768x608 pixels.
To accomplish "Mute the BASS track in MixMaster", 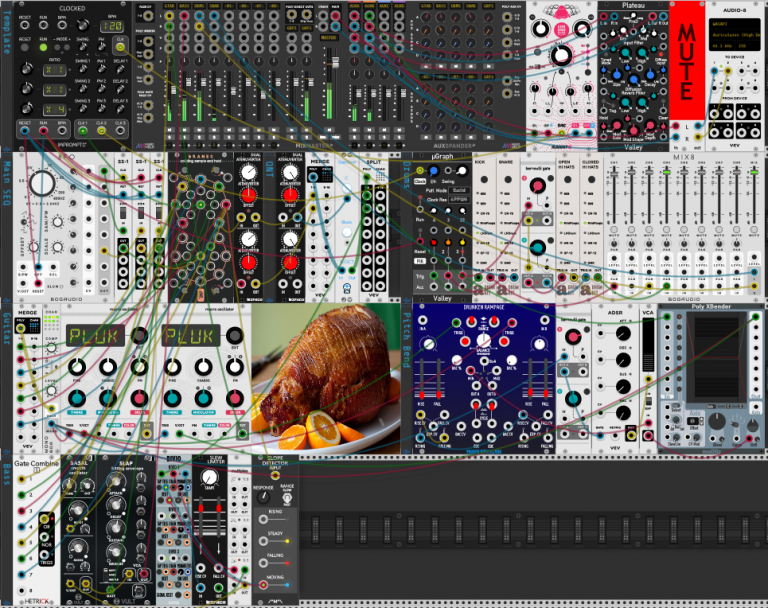I will pos(184,130).
